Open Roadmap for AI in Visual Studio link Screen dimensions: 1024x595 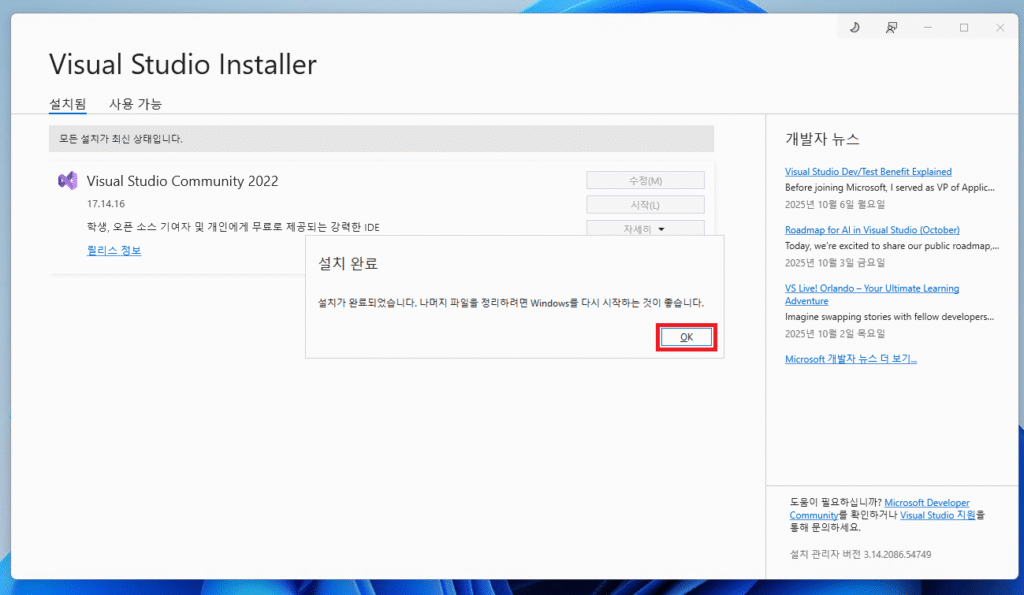click(x=872, y=230)
